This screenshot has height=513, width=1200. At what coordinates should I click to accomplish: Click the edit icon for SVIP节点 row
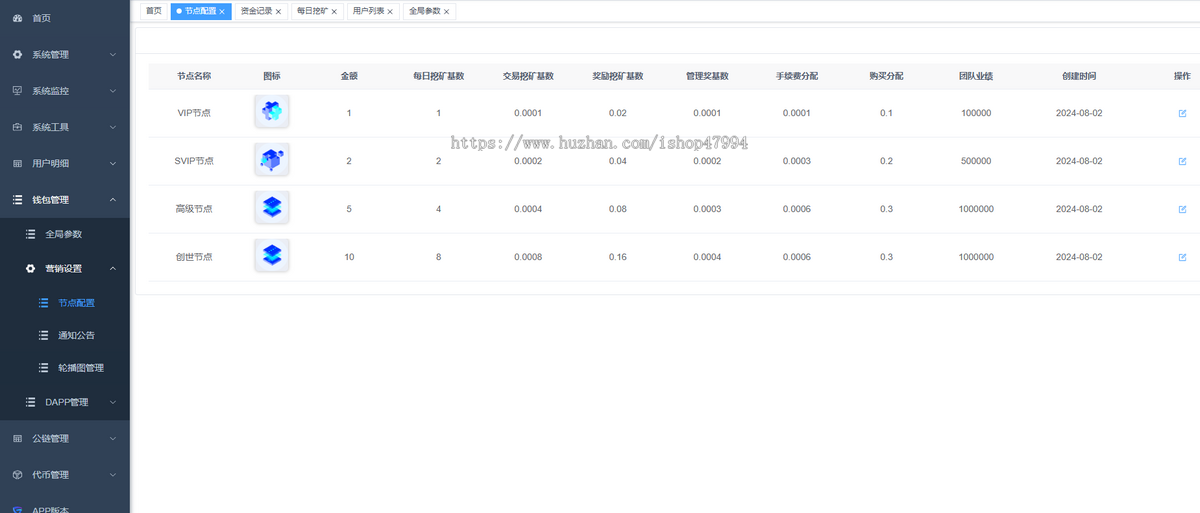point(1182,161)
